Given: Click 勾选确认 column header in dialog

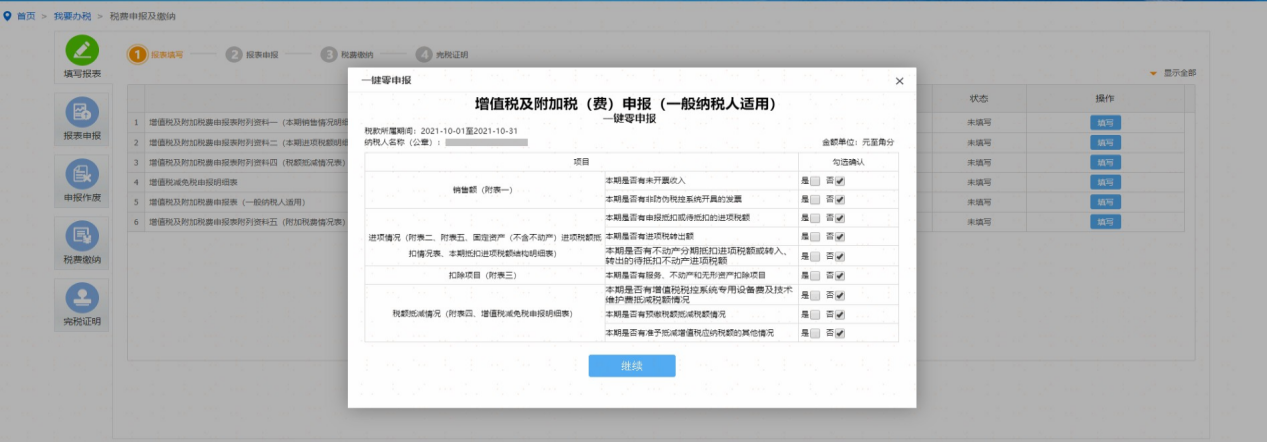Looking at the screenshot, I should click(x=848, y=161).
